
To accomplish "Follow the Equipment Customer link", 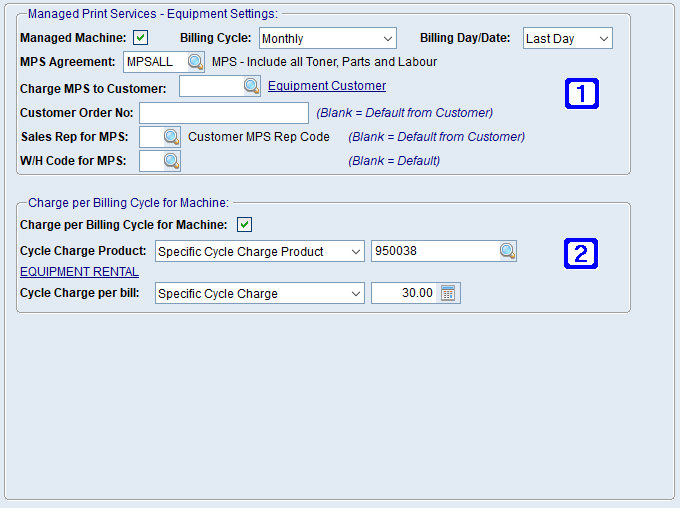I will pyautogui.click(x=327, y=86).
